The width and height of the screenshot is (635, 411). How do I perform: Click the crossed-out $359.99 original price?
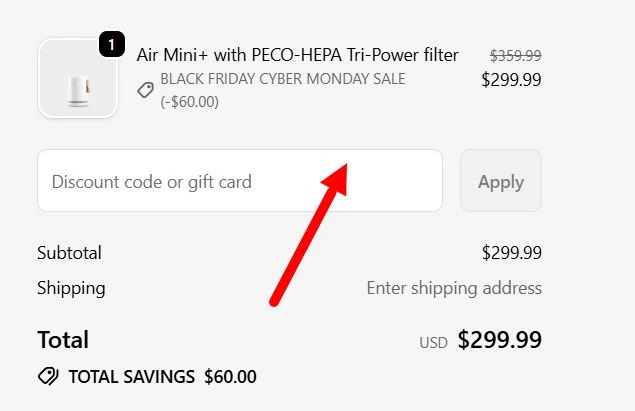[515, 55]
